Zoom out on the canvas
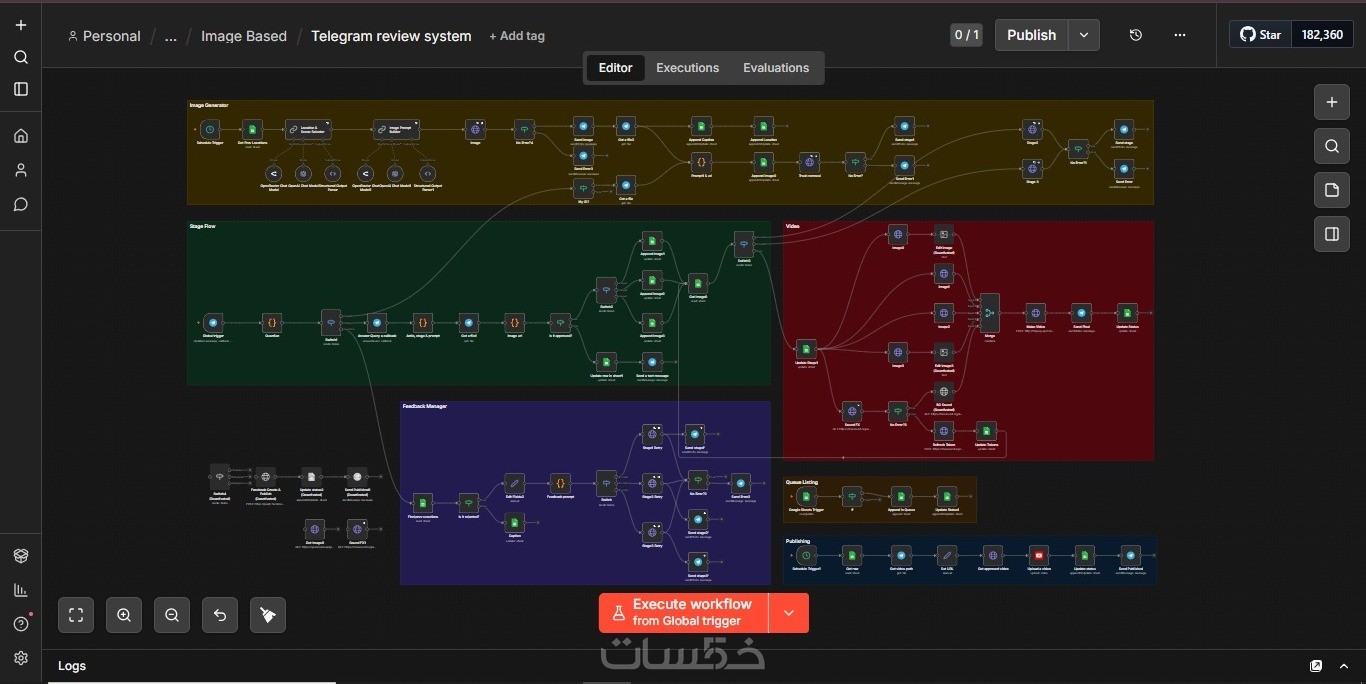 point(172,615)
